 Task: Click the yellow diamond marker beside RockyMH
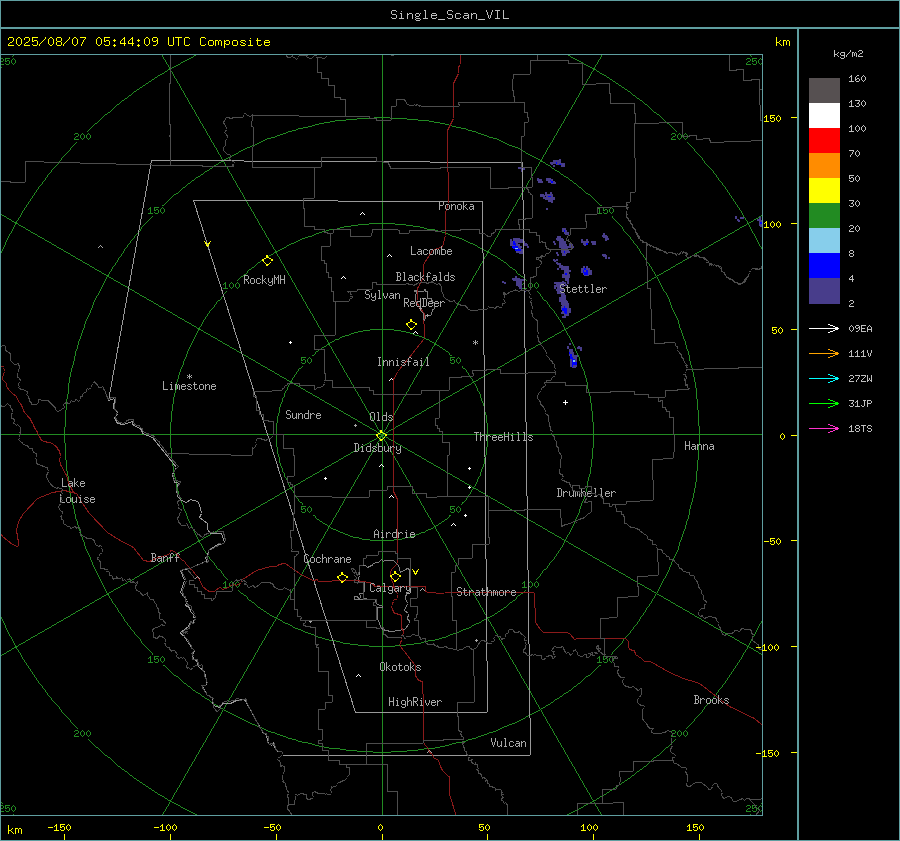[x=267, y=261]
